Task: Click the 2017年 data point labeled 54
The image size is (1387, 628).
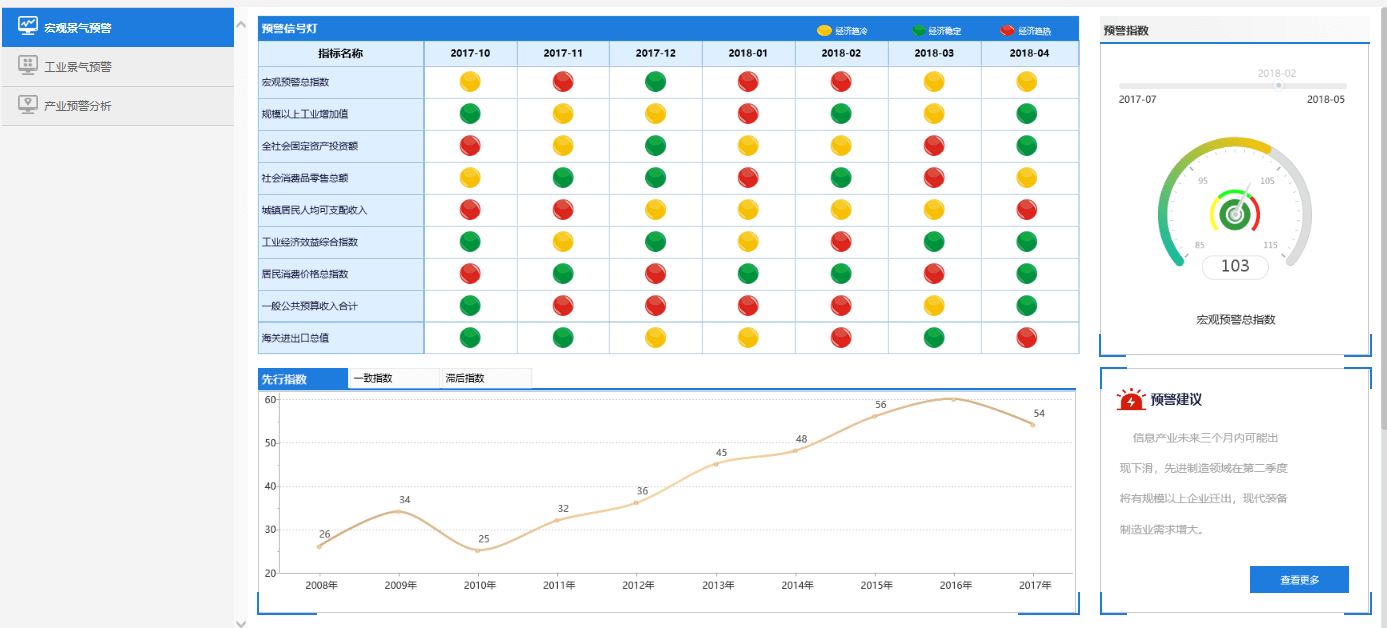Action: click(x=1033, y=424)
